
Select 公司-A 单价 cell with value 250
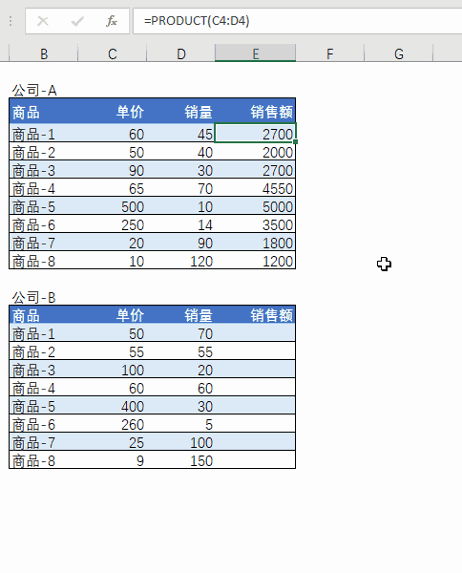112,224
